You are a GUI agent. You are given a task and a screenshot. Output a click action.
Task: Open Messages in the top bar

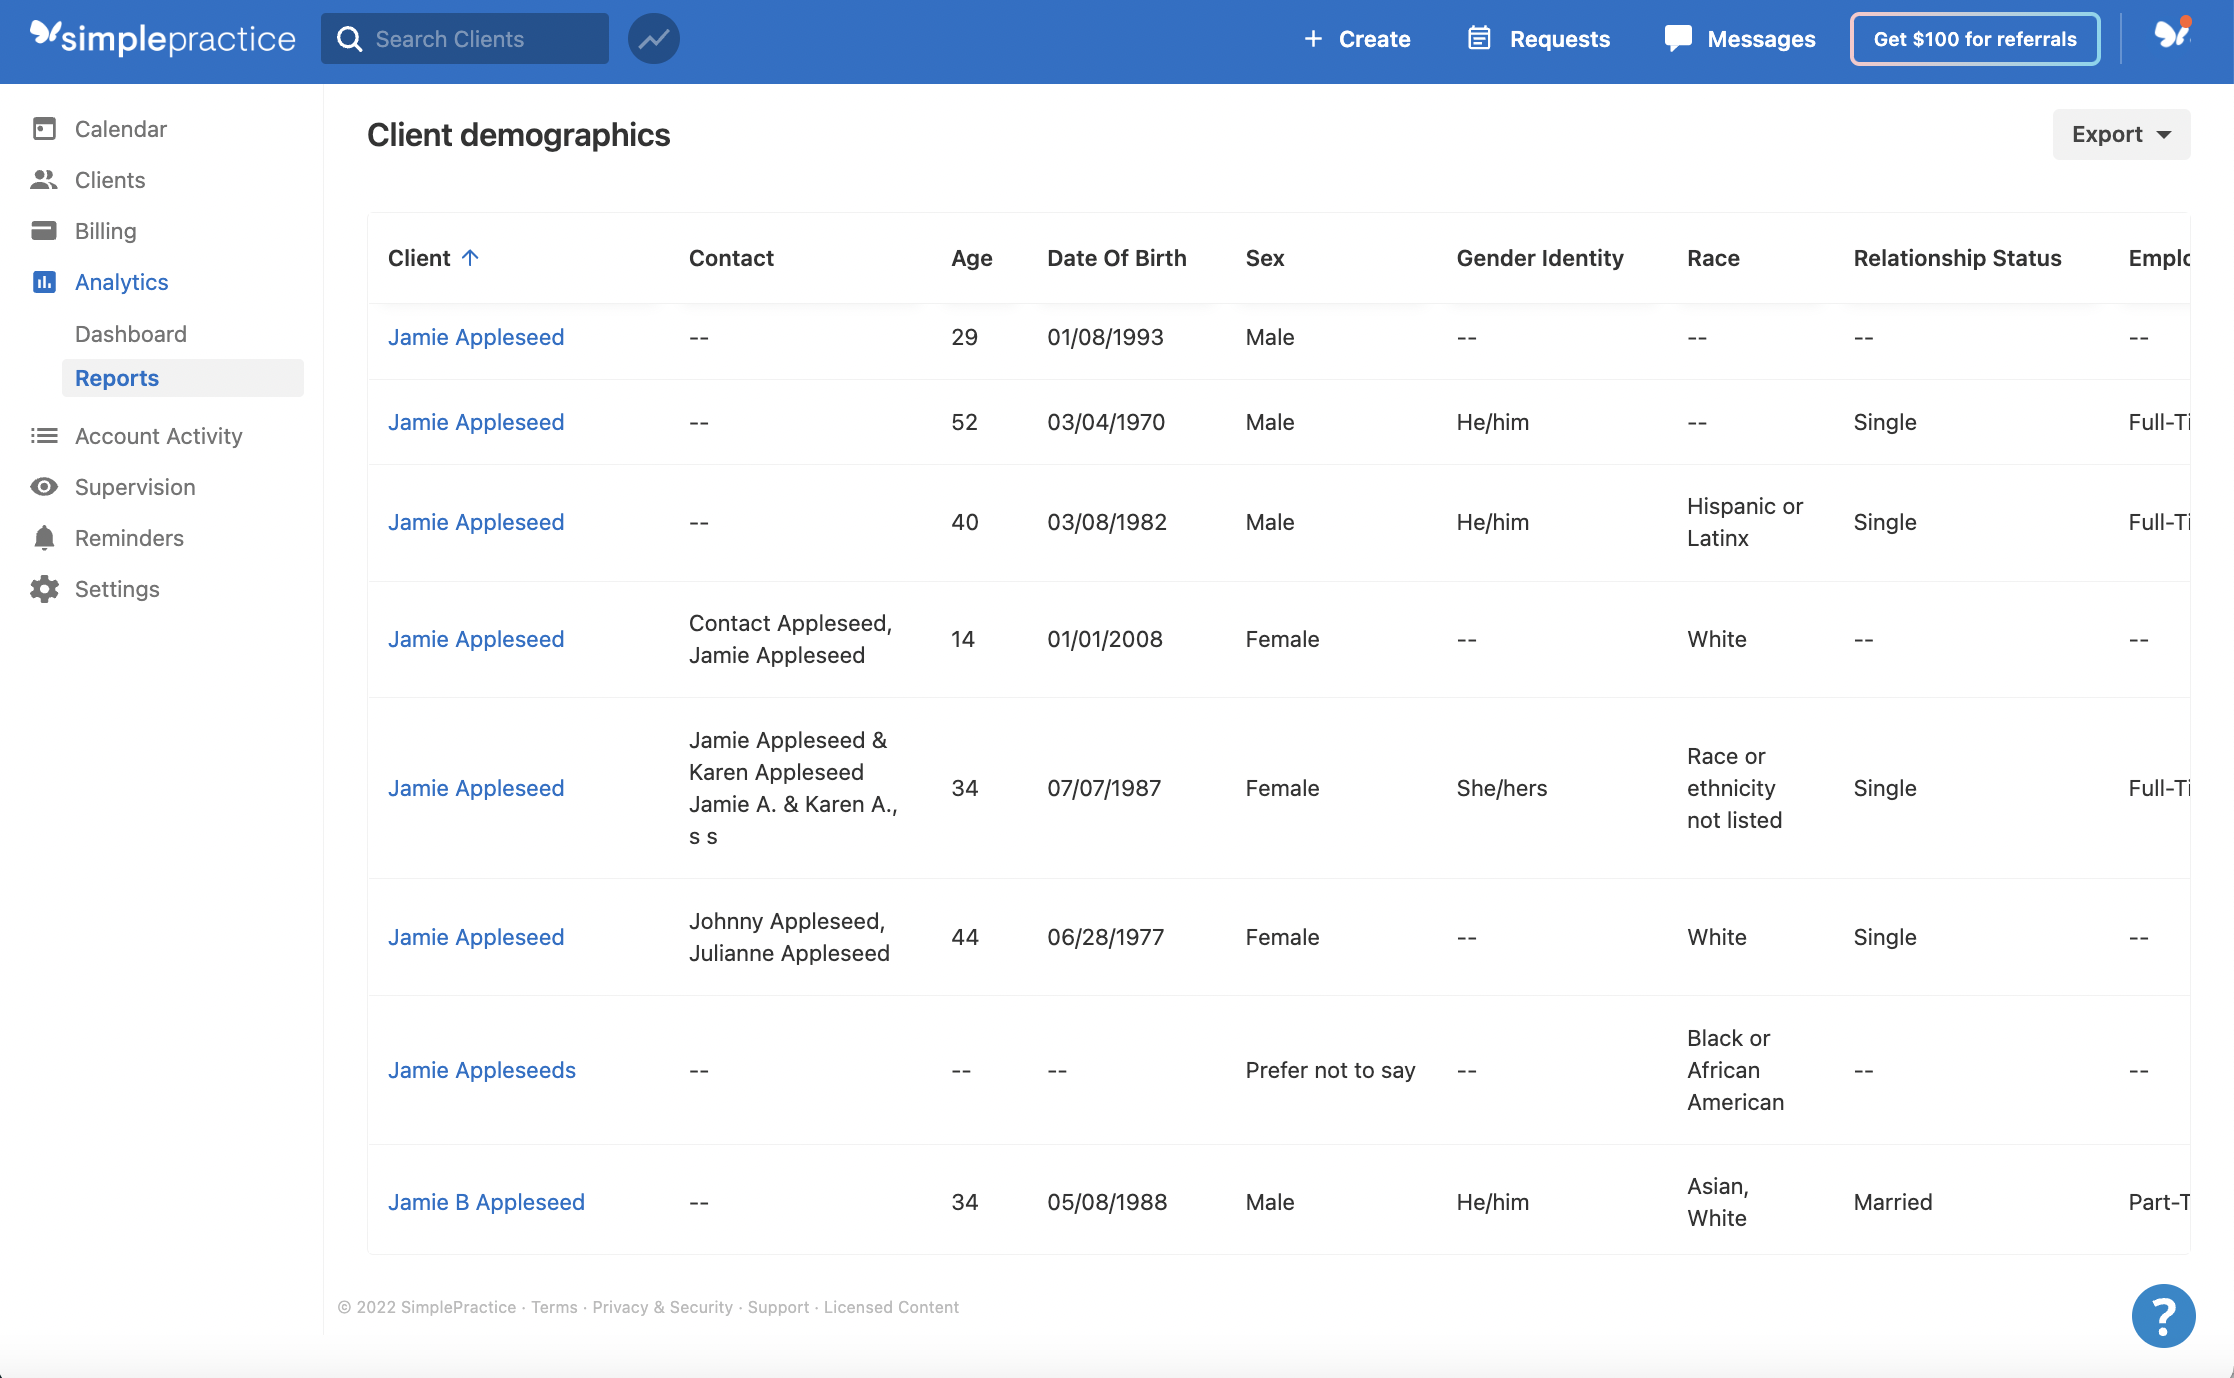[x=1740, y=39]
